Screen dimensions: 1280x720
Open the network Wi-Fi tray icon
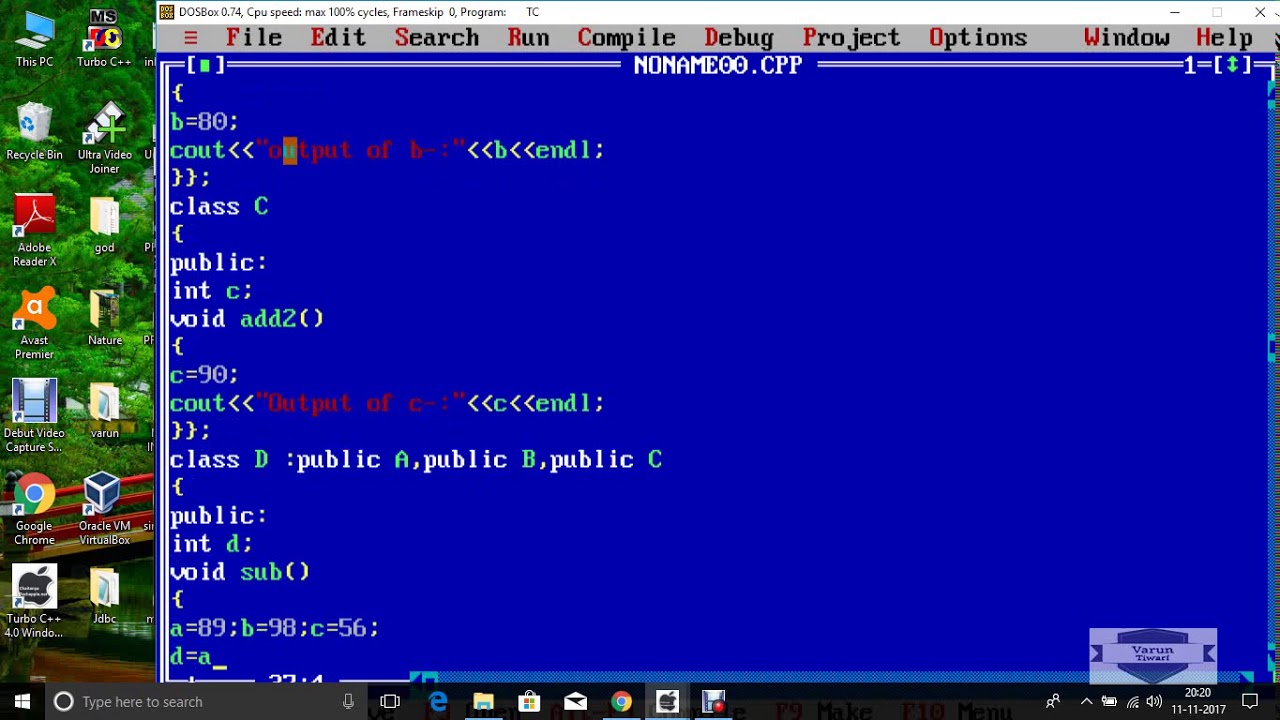[1132, 702]
